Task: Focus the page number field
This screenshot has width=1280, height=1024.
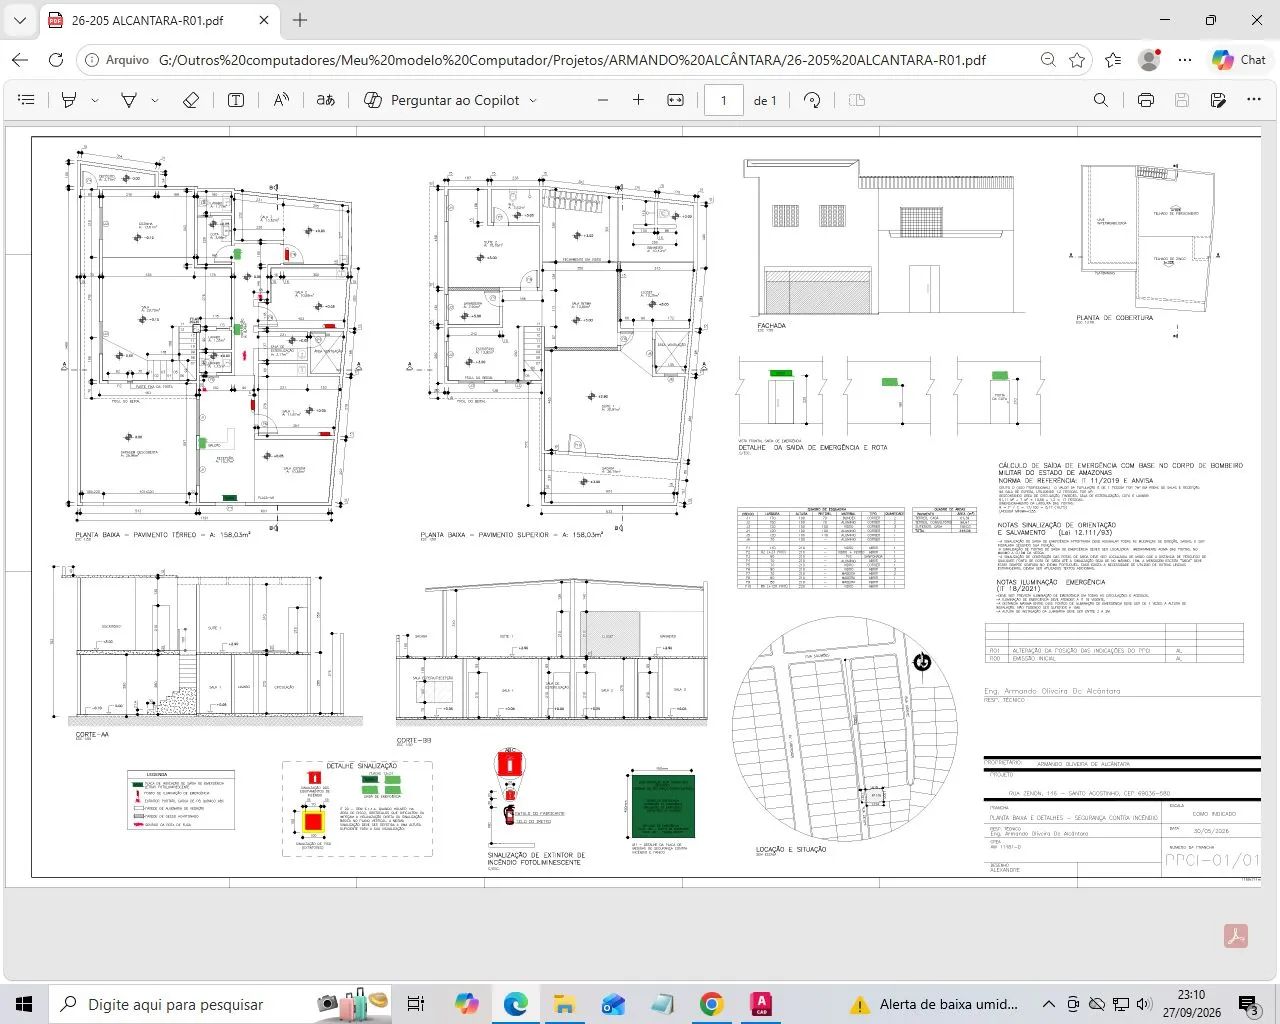Action: click(x=724, y=100)
